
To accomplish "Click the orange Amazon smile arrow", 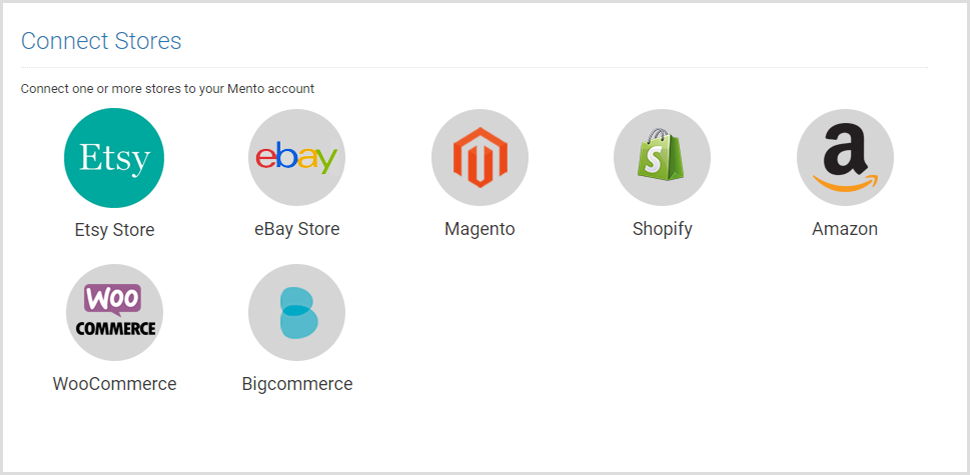I will (845, 182).
